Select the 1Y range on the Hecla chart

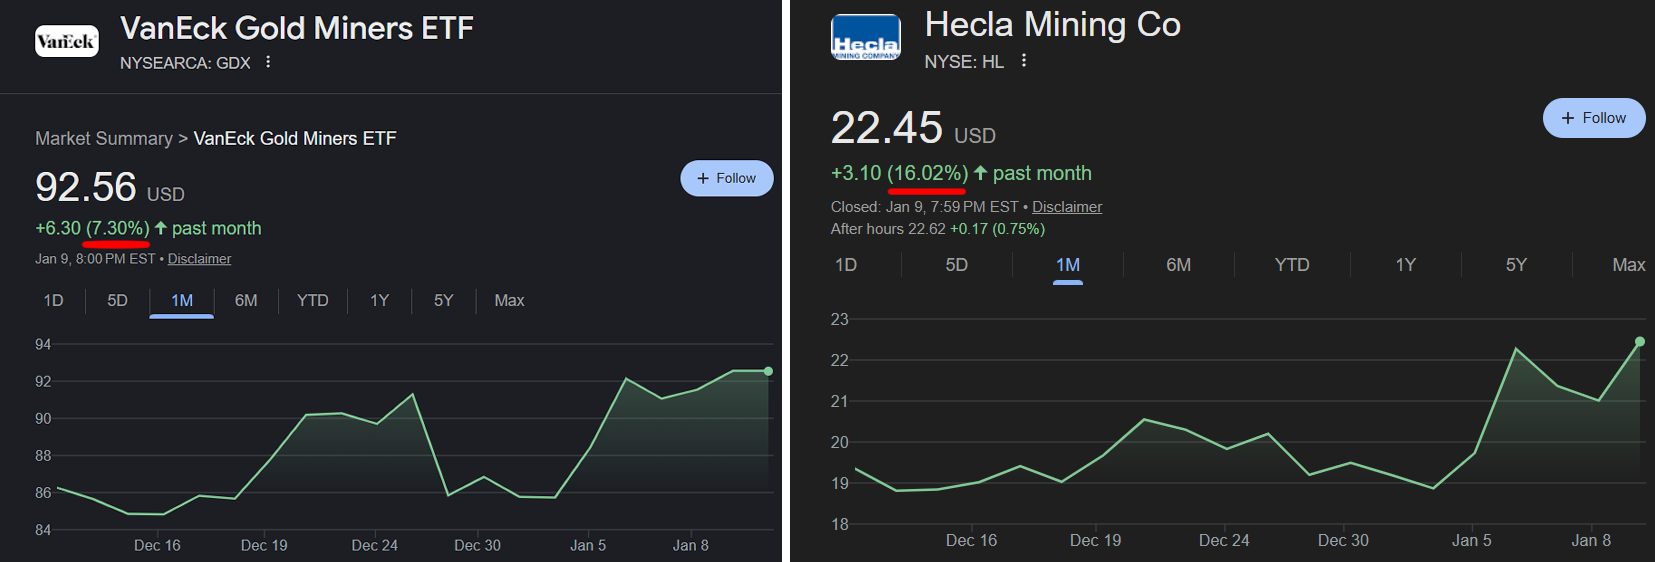pyautogui.click(x=1406, y=265)
